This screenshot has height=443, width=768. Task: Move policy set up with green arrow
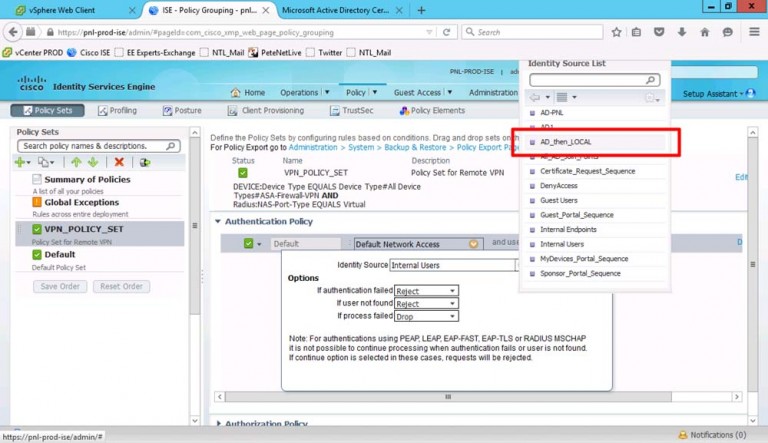coord(76,162)
